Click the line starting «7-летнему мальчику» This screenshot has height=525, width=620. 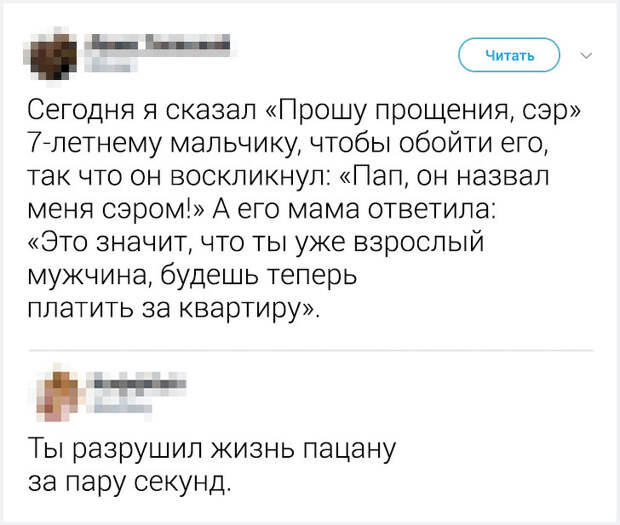(288, 142)
